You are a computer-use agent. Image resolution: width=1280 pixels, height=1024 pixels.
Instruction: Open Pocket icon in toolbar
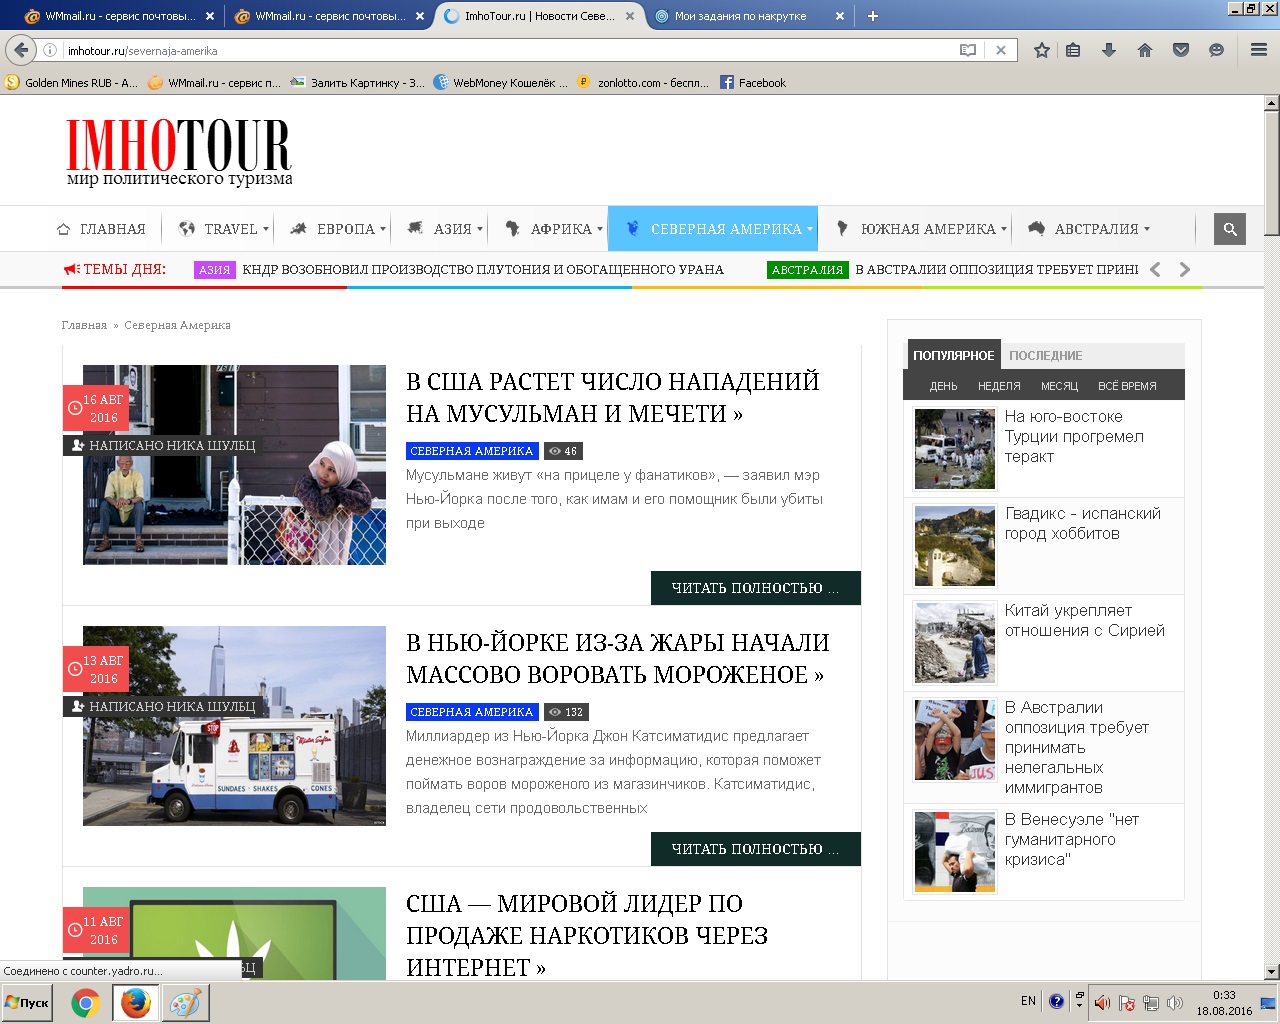pos(1181,50)
